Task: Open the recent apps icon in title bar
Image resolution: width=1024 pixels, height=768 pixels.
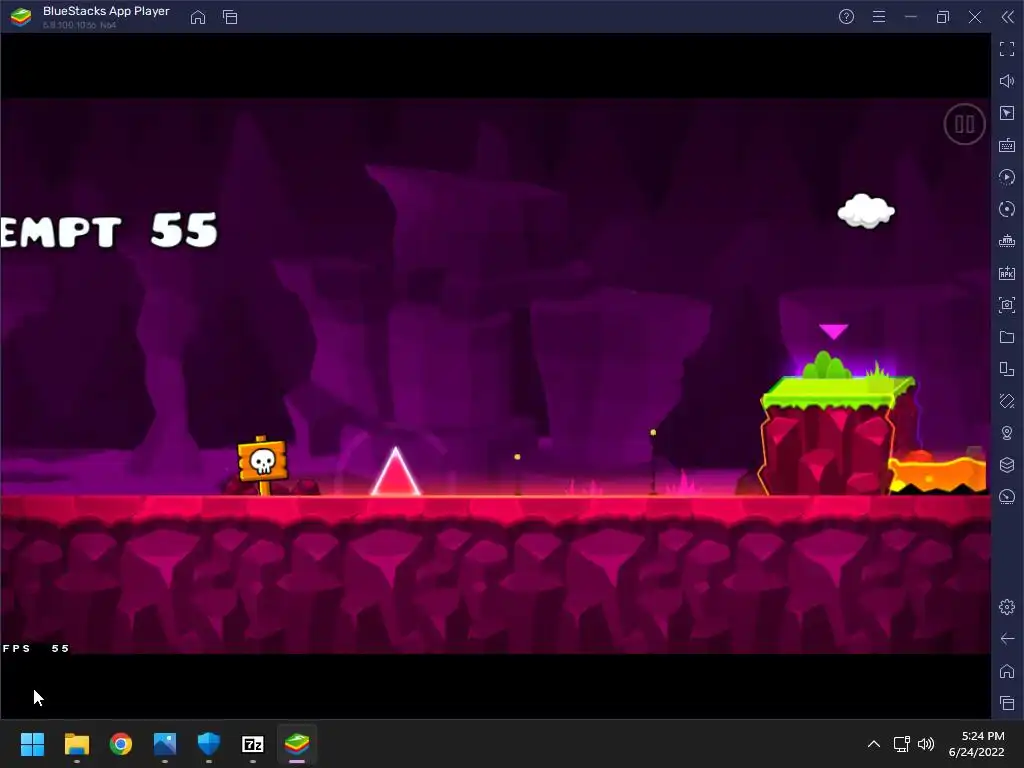Action: (230, 17)
